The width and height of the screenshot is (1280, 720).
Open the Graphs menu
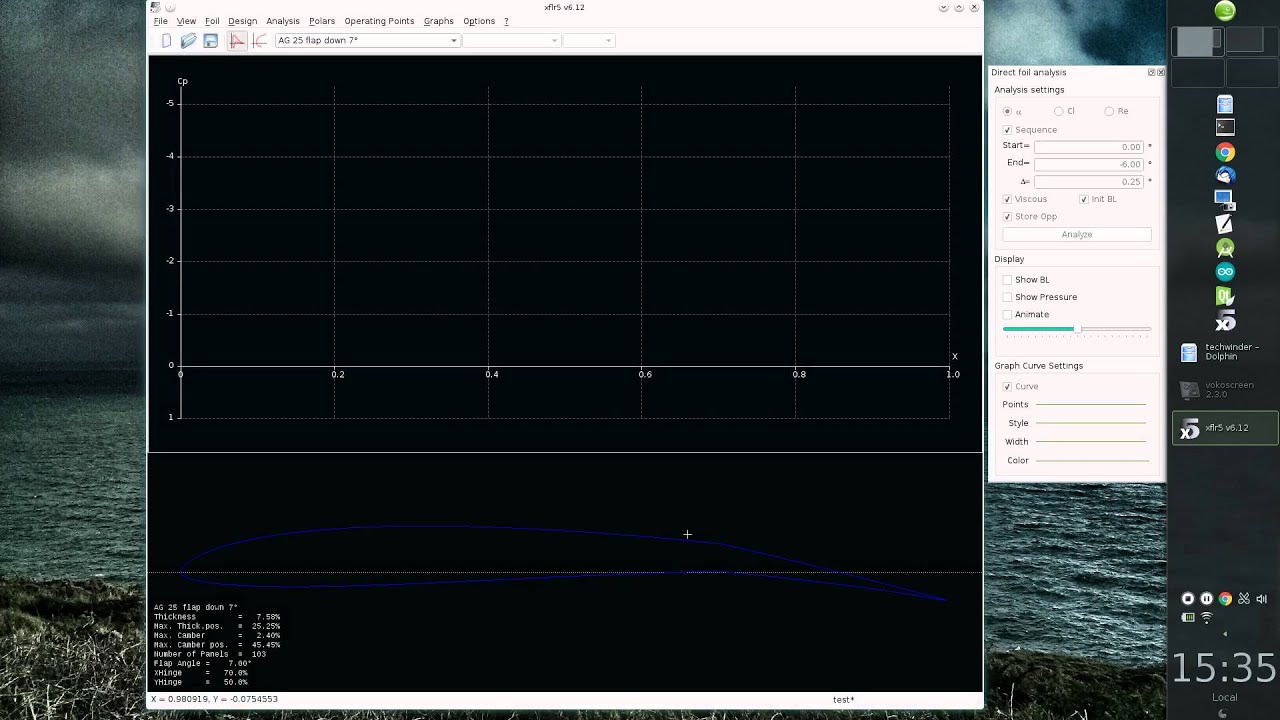click(438, 21)
